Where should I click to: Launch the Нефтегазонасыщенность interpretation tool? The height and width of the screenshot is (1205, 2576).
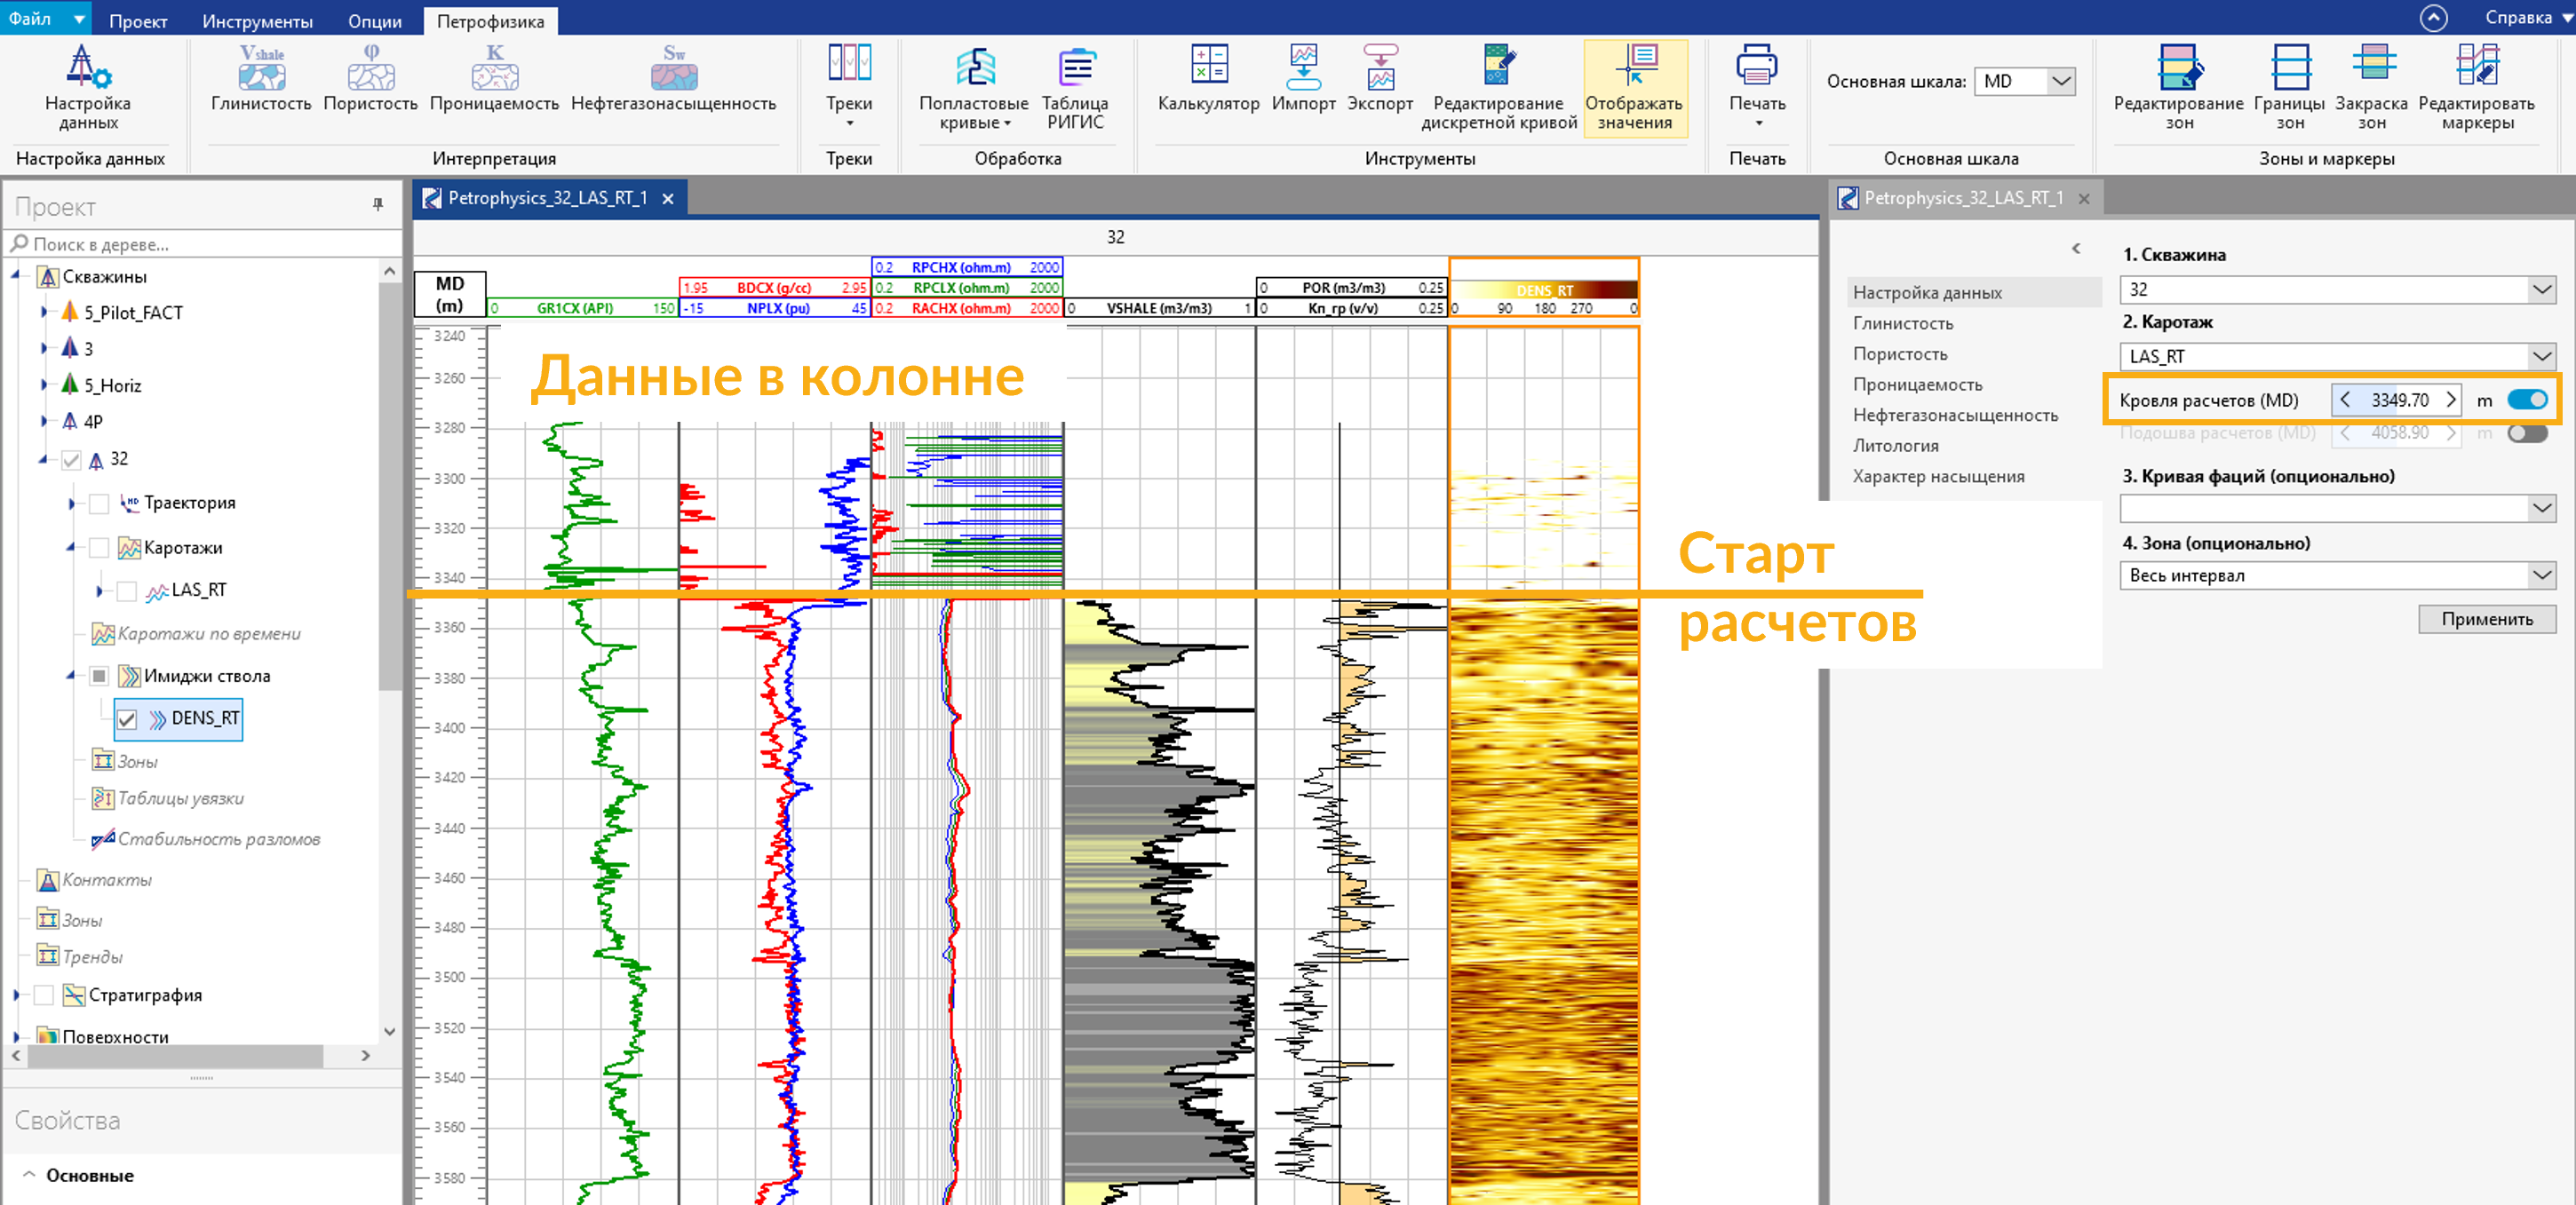[673, 78]
